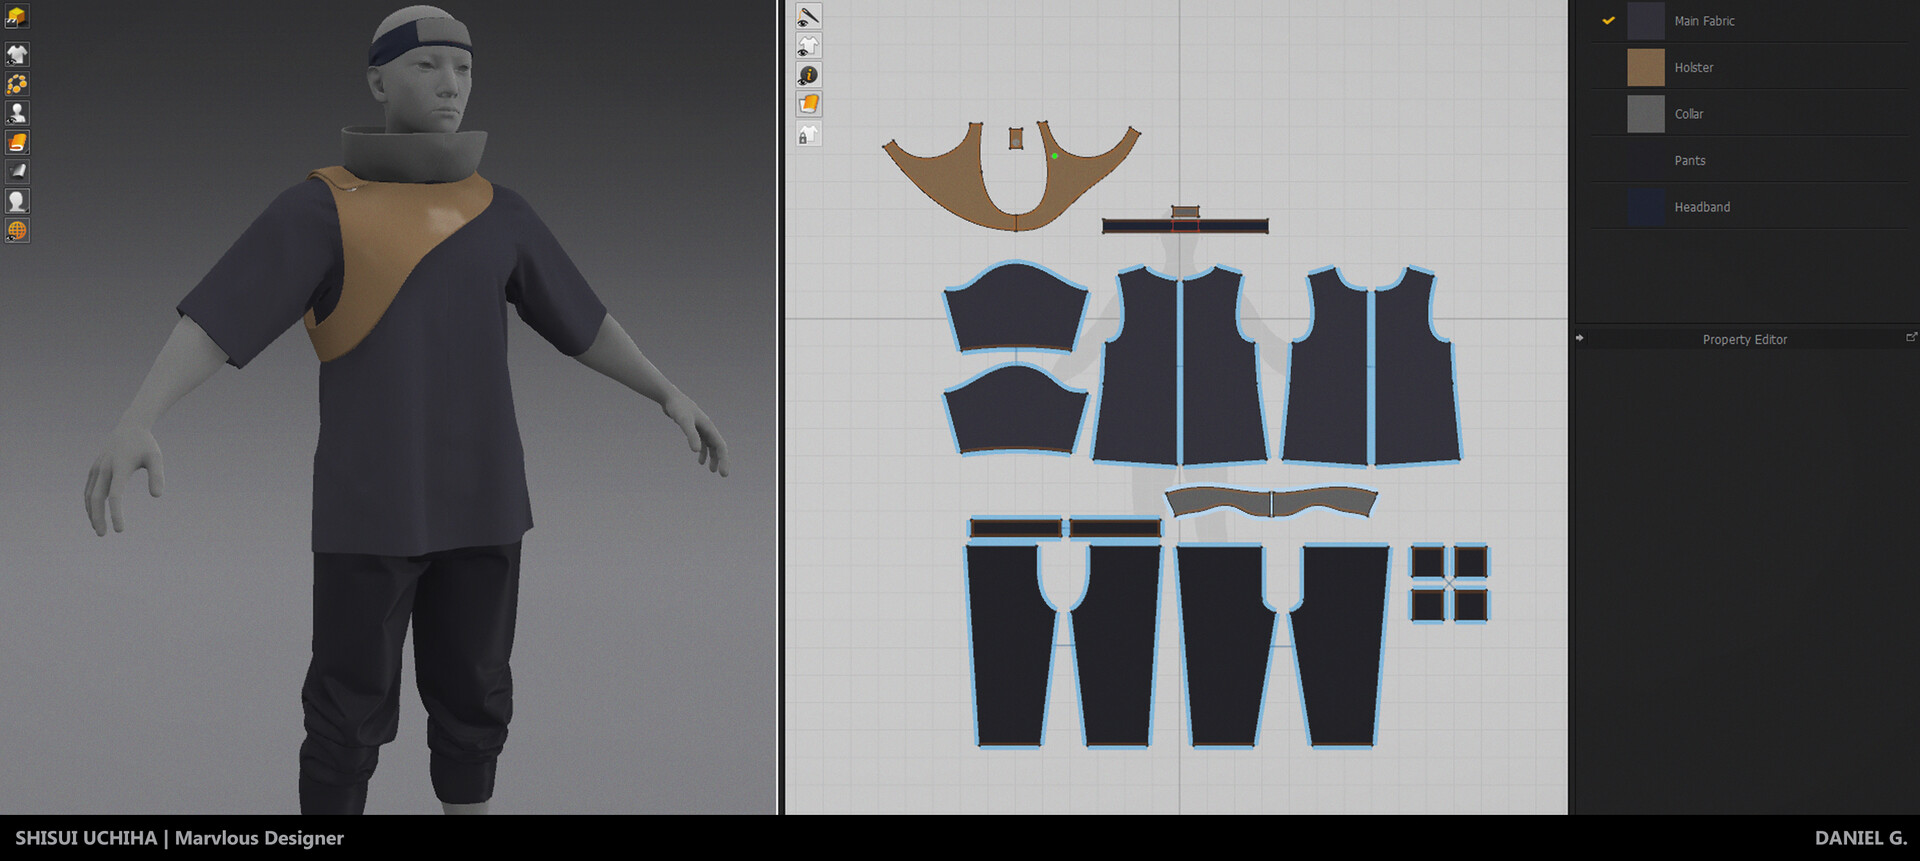This screenshot has width=1920, height=861.
Task: Select the leftmost pants leg pattern
Action: click(x=1008, y=650)
